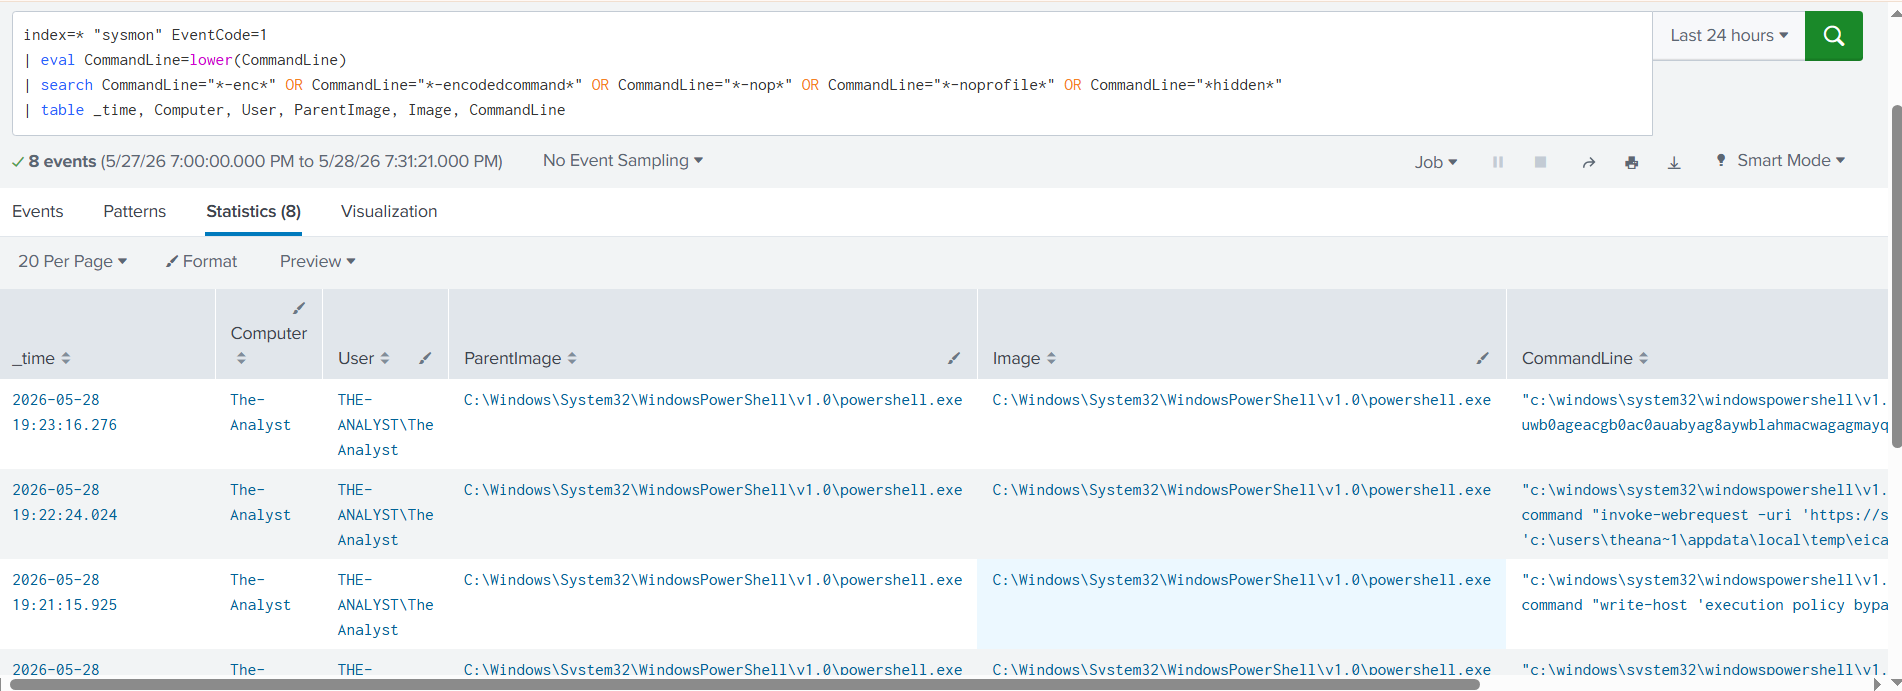1902x691 pixels.
Task: Export results with download icon
Action: 1674,162
